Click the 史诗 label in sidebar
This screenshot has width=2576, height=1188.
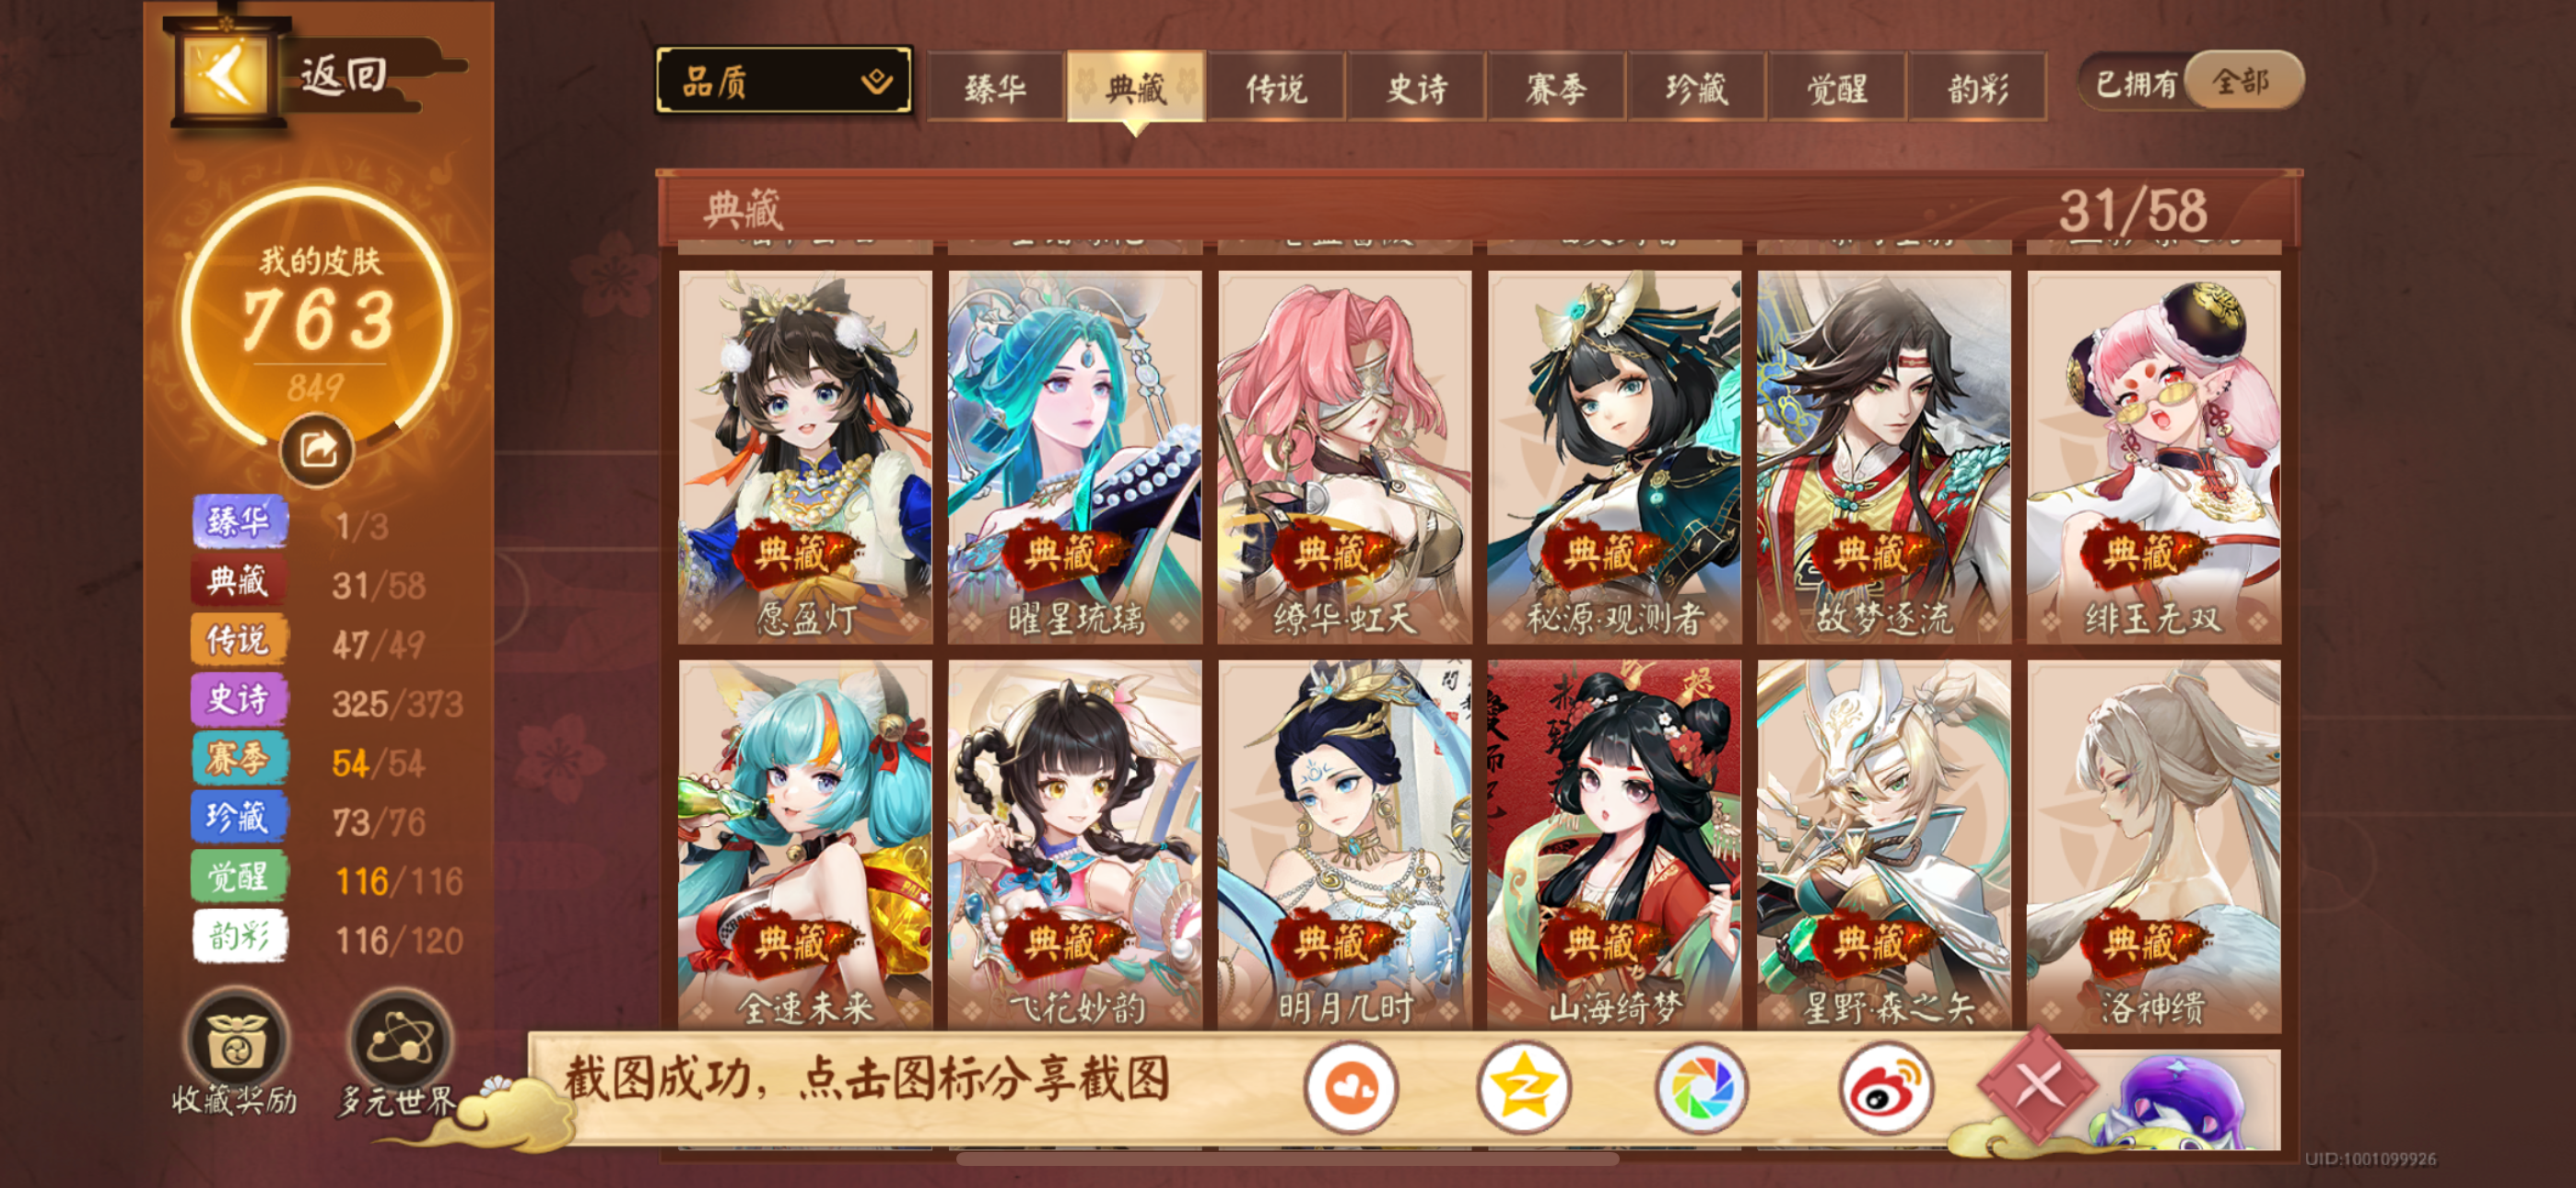click(x=239, y=698)
